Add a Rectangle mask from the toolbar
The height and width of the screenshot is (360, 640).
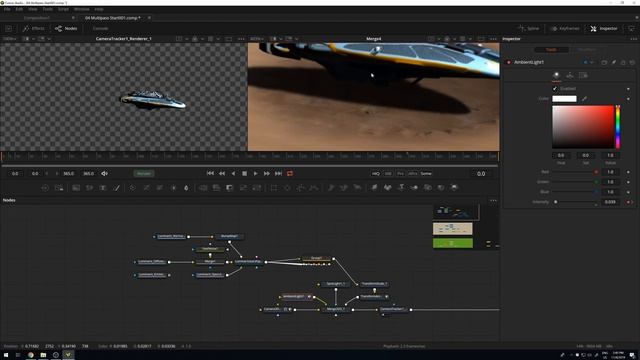(273, 188)
